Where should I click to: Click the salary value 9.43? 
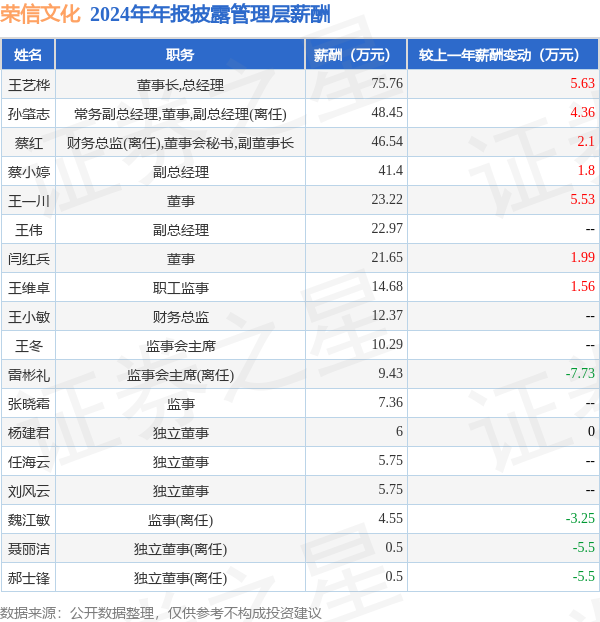(x=390, y=373)
